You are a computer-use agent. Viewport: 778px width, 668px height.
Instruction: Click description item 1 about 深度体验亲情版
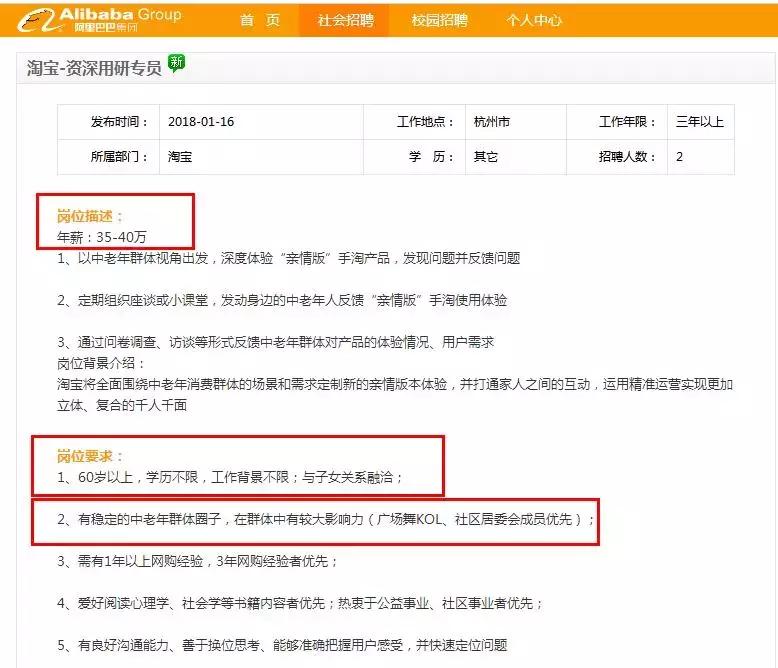(289, 258)
